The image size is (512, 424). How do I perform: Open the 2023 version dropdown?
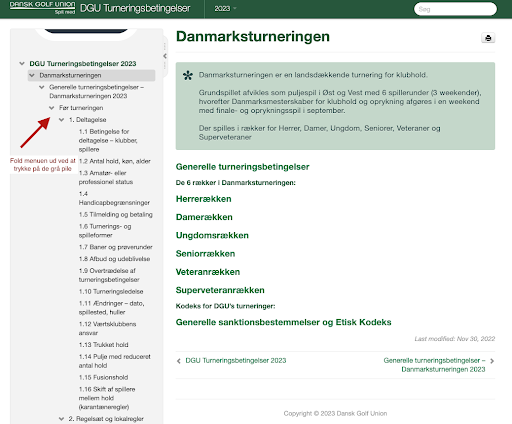click(x=225, y=9)
